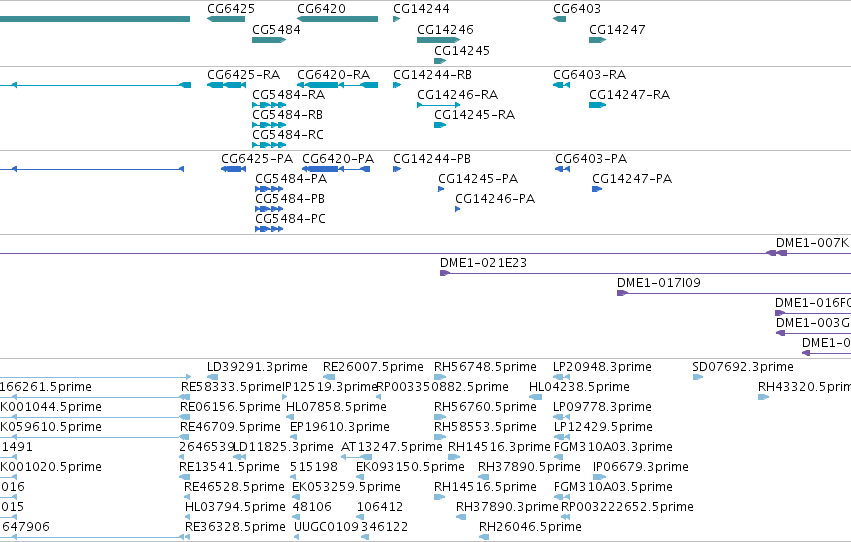The image size is (851, 542).
Task: Click the RE46709.5prime EST label
Action: tap(230, 428)
